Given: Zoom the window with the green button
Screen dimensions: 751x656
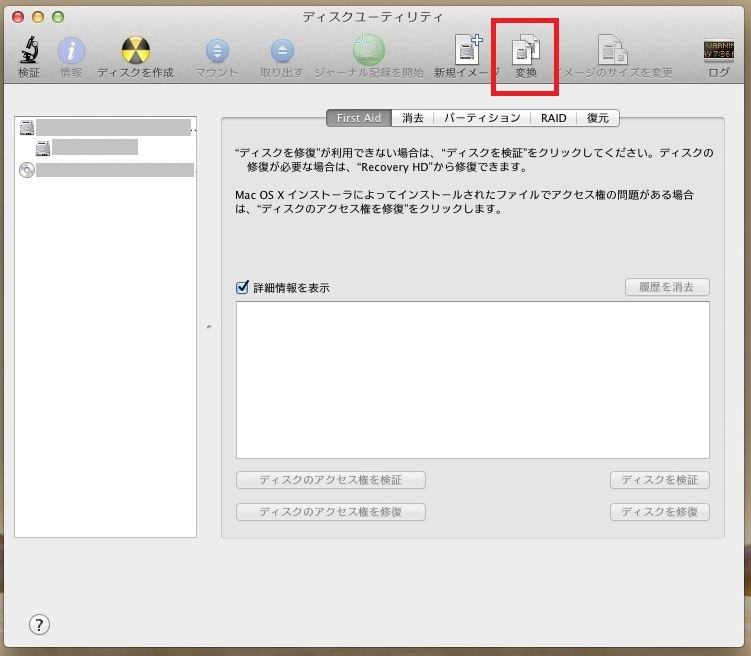Looking at the screenshot, I should click(58, 17).
